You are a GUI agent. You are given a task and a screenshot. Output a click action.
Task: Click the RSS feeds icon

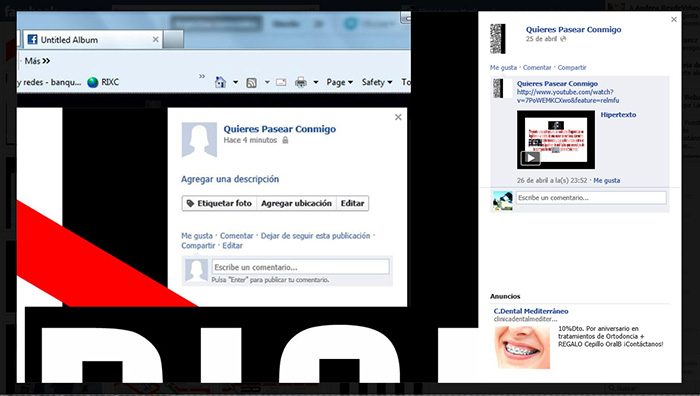(252, 83)
